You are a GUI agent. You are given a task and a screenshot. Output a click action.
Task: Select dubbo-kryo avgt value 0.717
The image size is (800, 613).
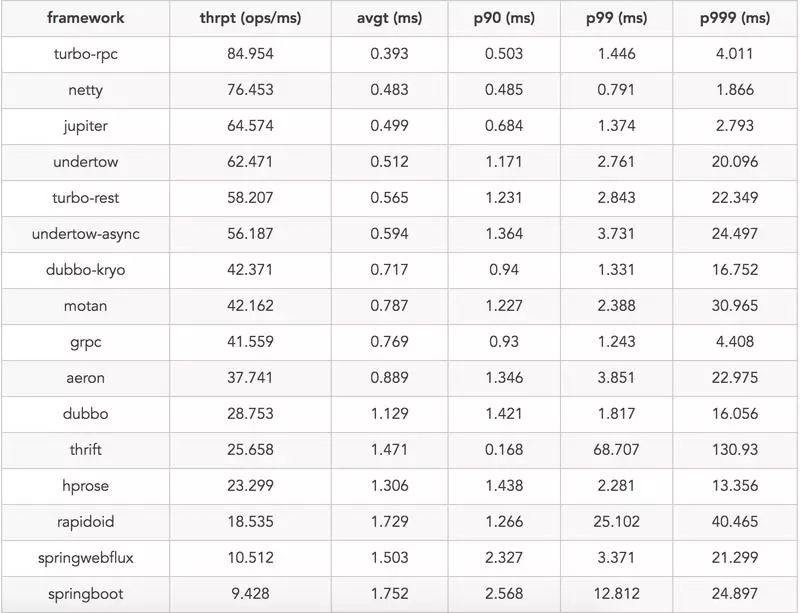pos(389,269)
